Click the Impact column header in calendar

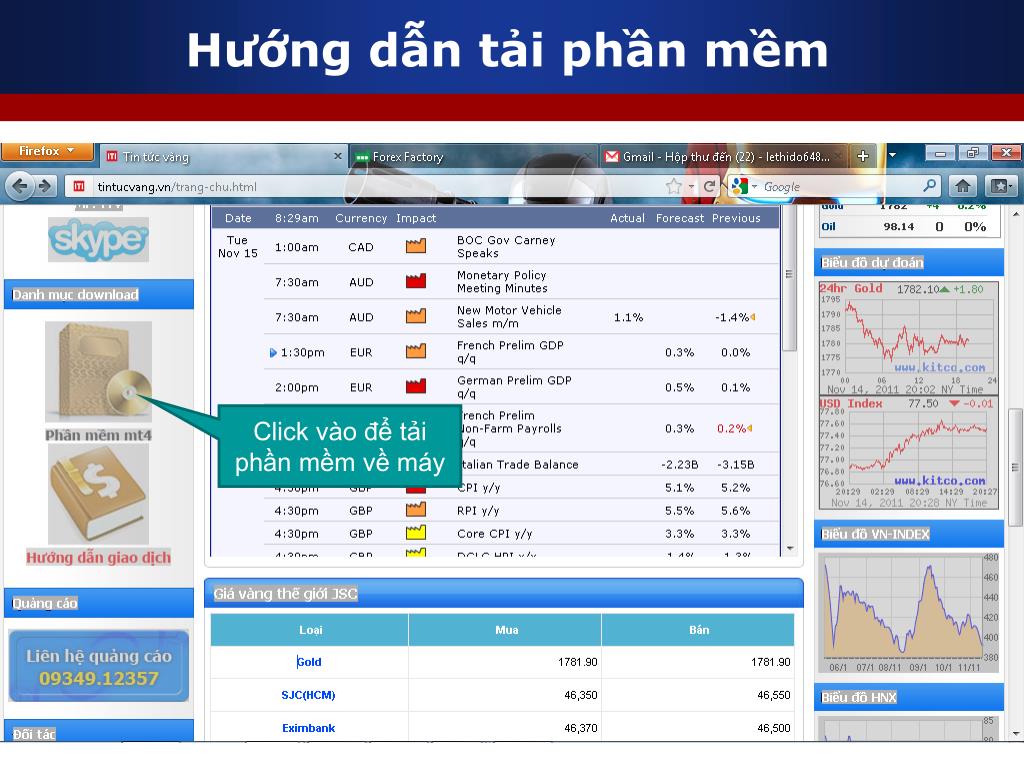pyautogui.click(x=415, y=218)
